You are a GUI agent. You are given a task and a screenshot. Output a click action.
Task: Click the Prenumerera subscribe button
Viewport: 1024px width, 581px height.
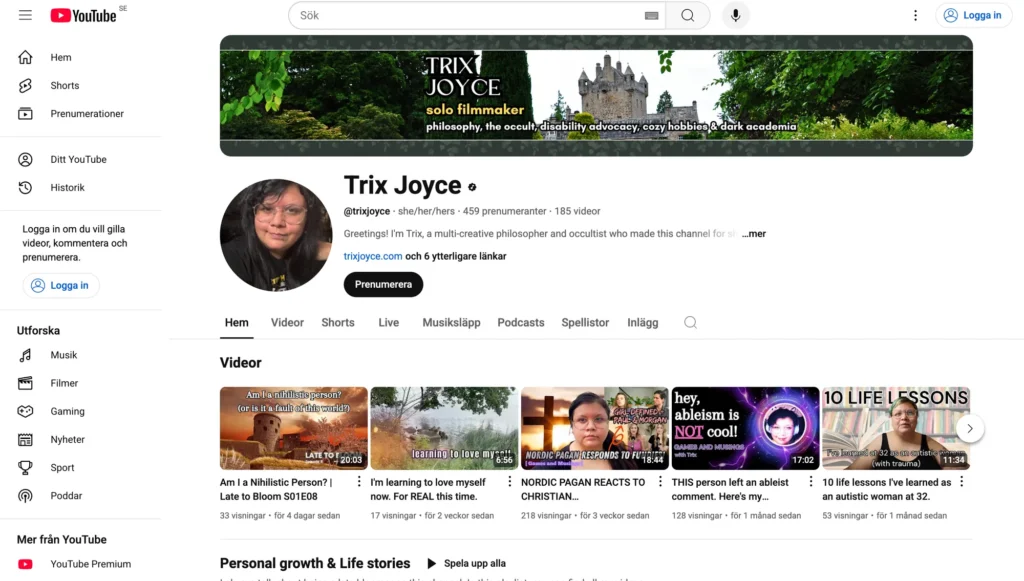[x=383, y=285]
